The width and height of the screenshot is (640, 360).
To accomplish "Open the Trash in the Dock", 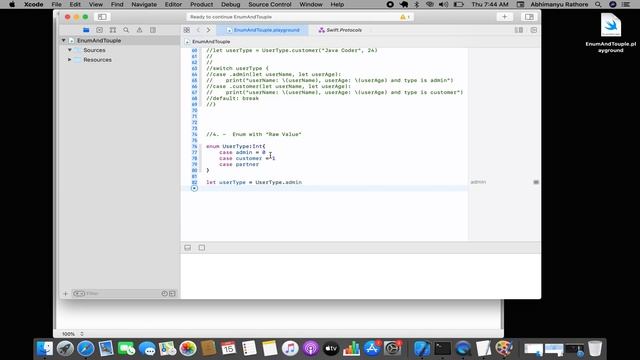I will tap(595, 349).
